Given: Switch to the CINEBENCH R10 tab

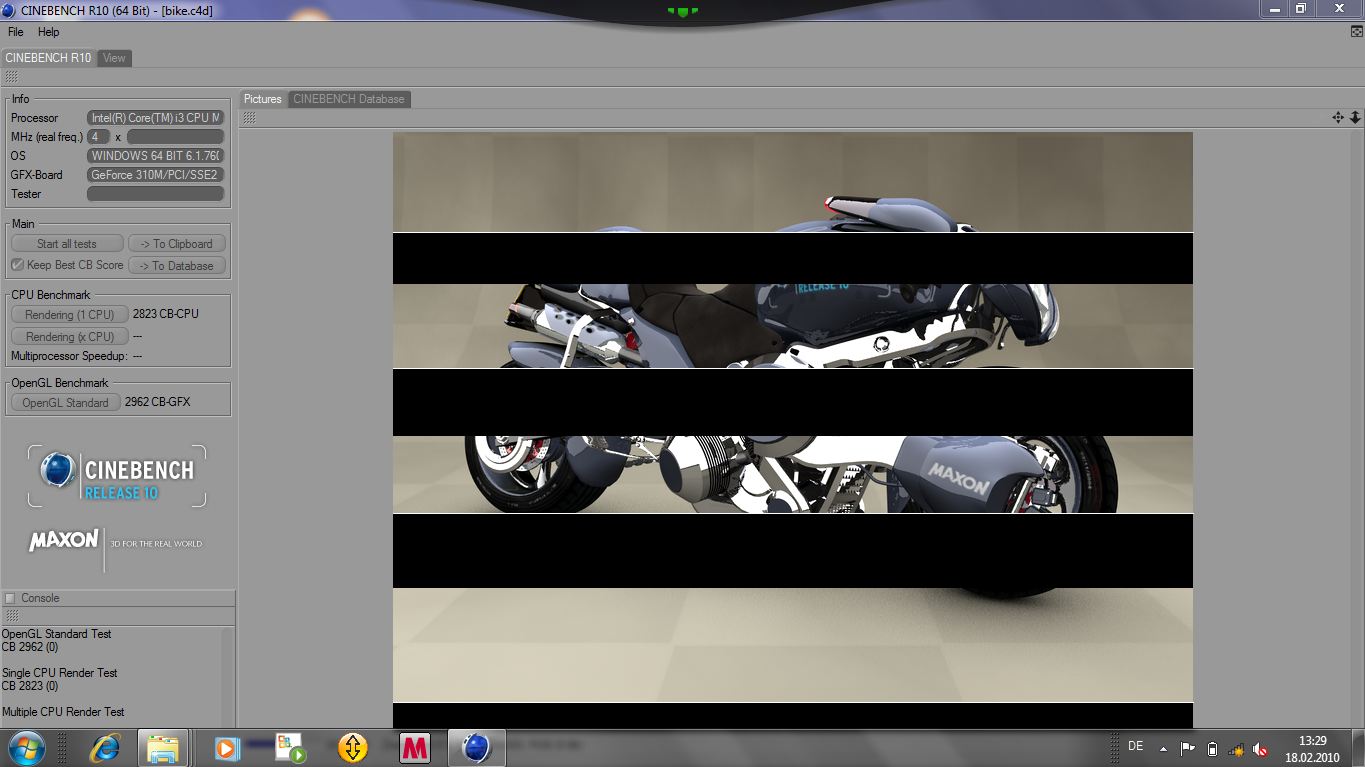Looking at the screenshot, I should [48, 58].
